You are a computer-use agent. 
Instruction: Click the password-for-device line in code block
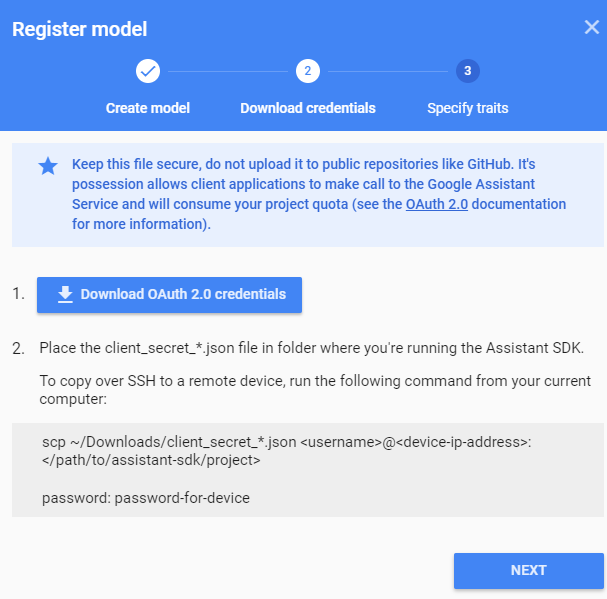tap(145, 497)
